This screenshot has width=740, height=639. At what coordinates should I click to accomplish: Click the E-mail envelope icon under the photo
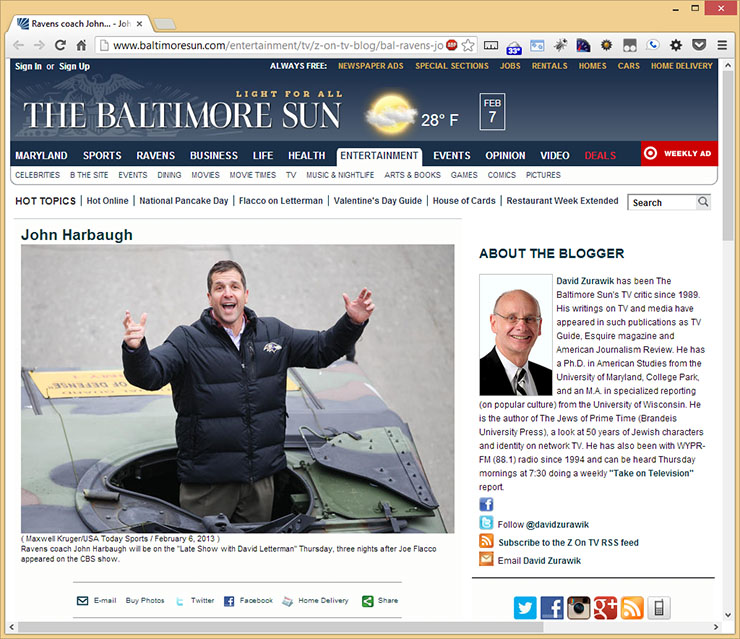82,601
